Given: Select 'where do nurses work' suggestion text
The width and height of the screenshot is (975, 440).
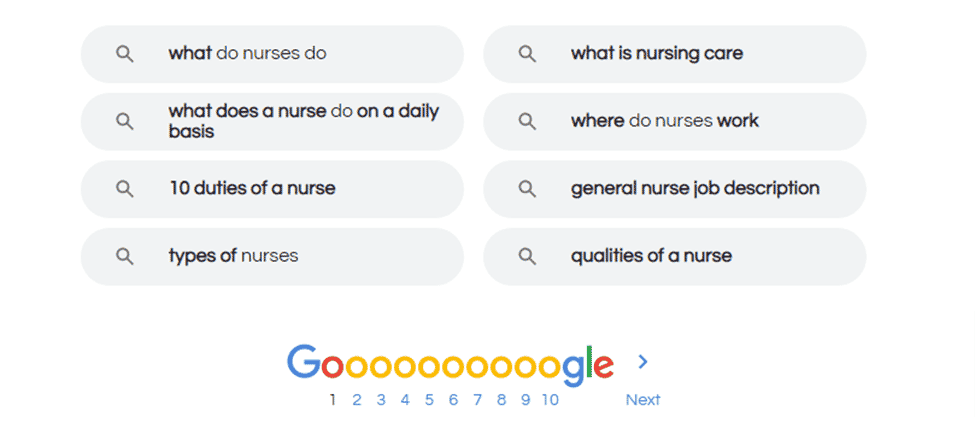Looking at the screenshot, I should 665,121.
